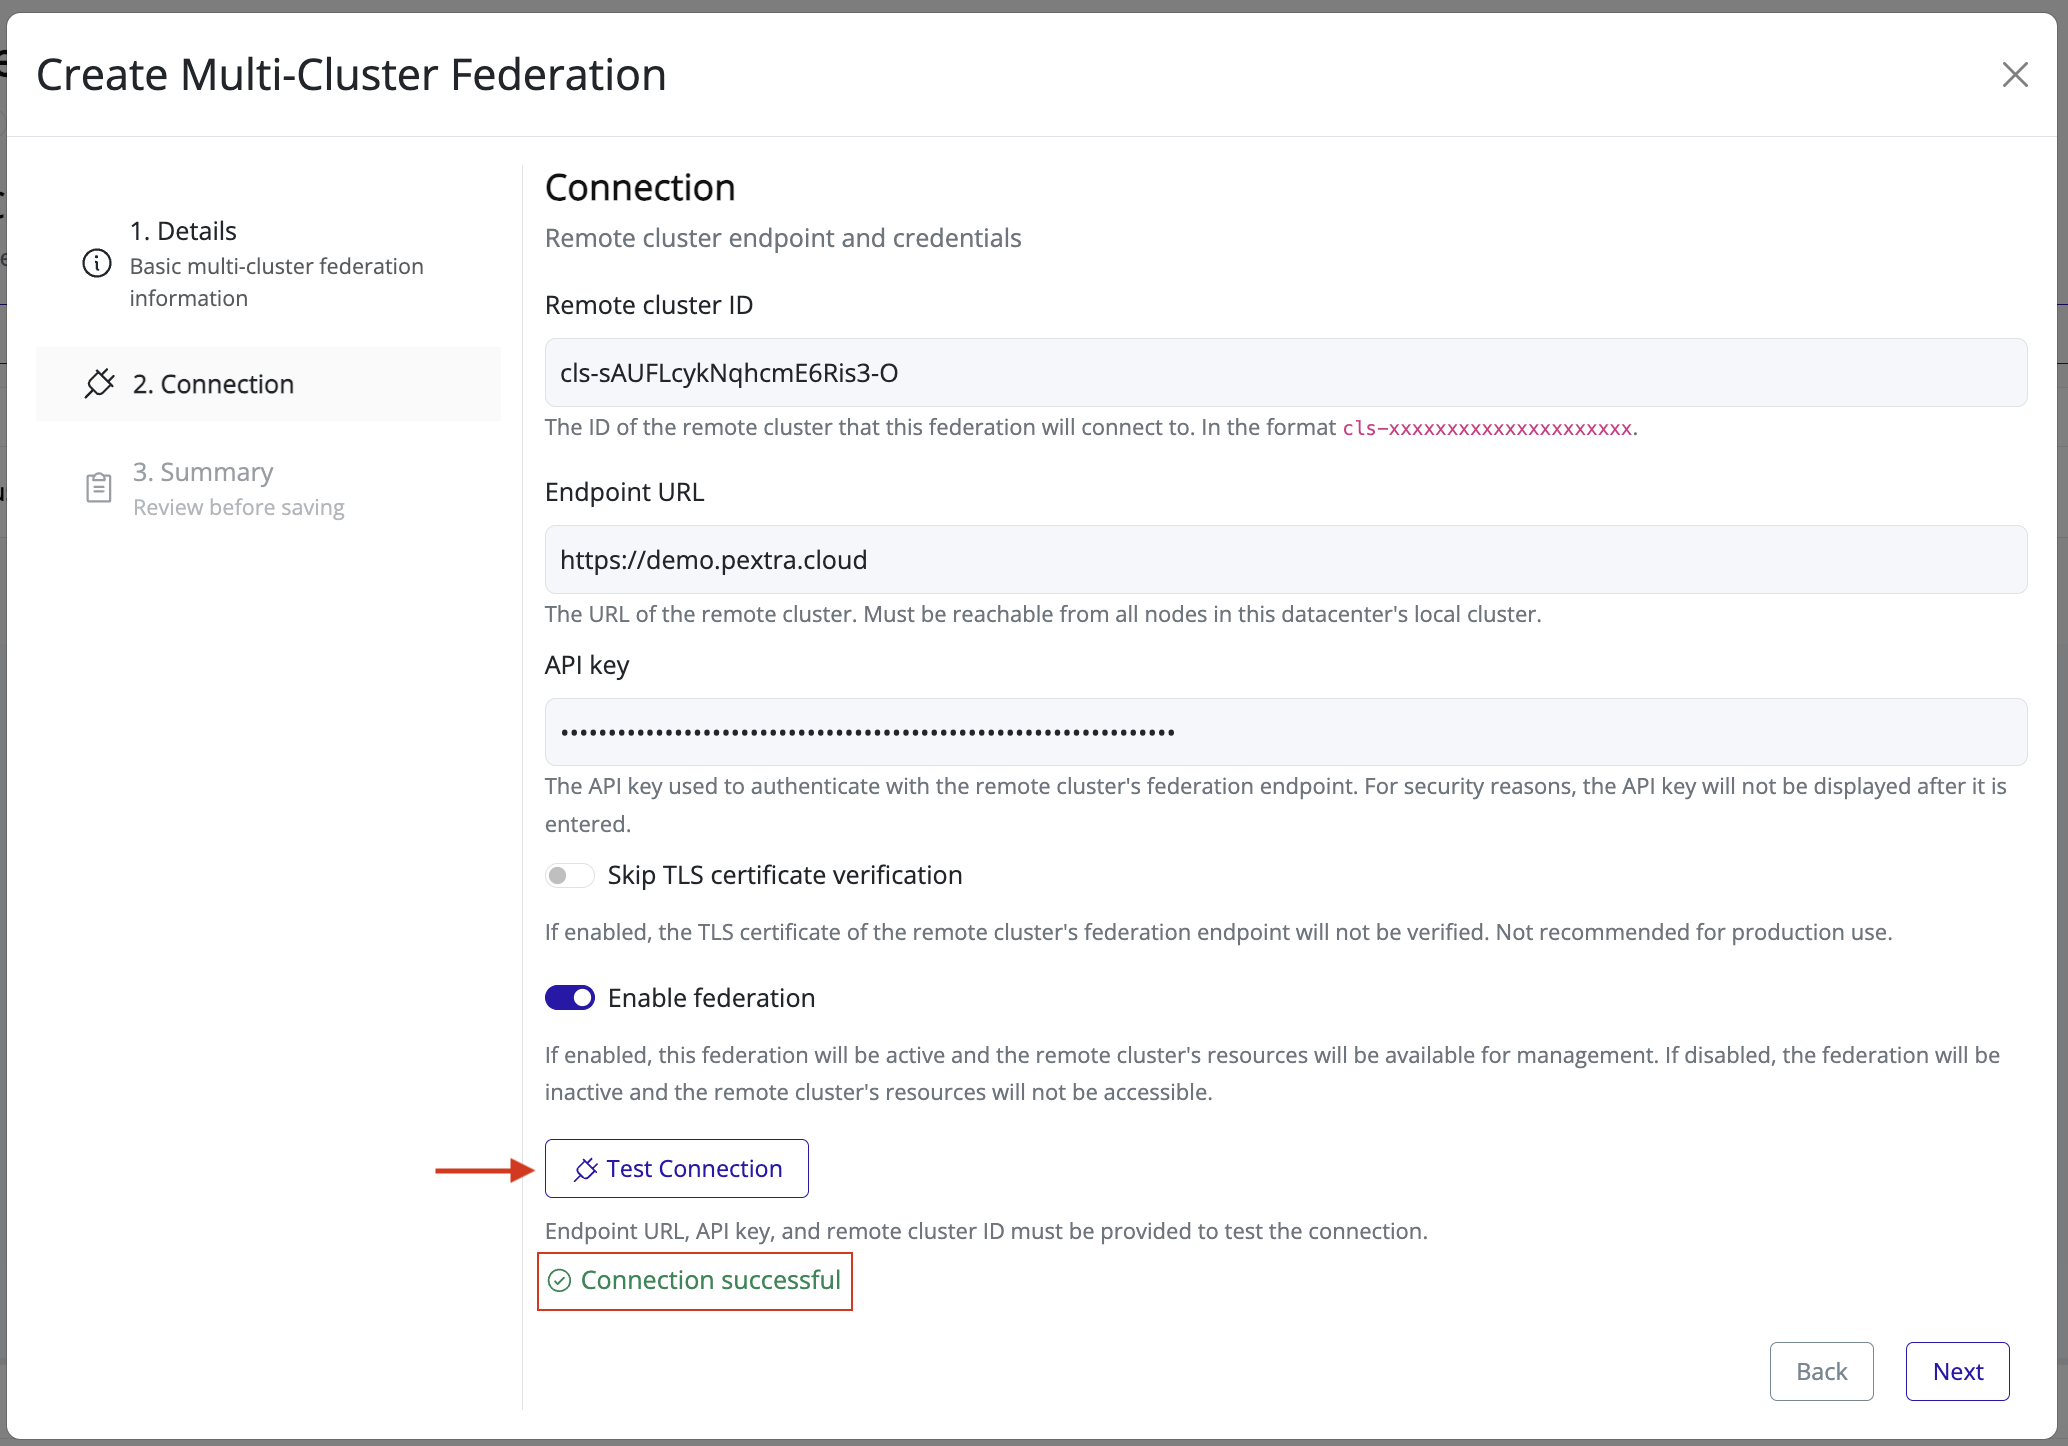
Task: Click the 'Review before saving' description
Action: point(239,508)
